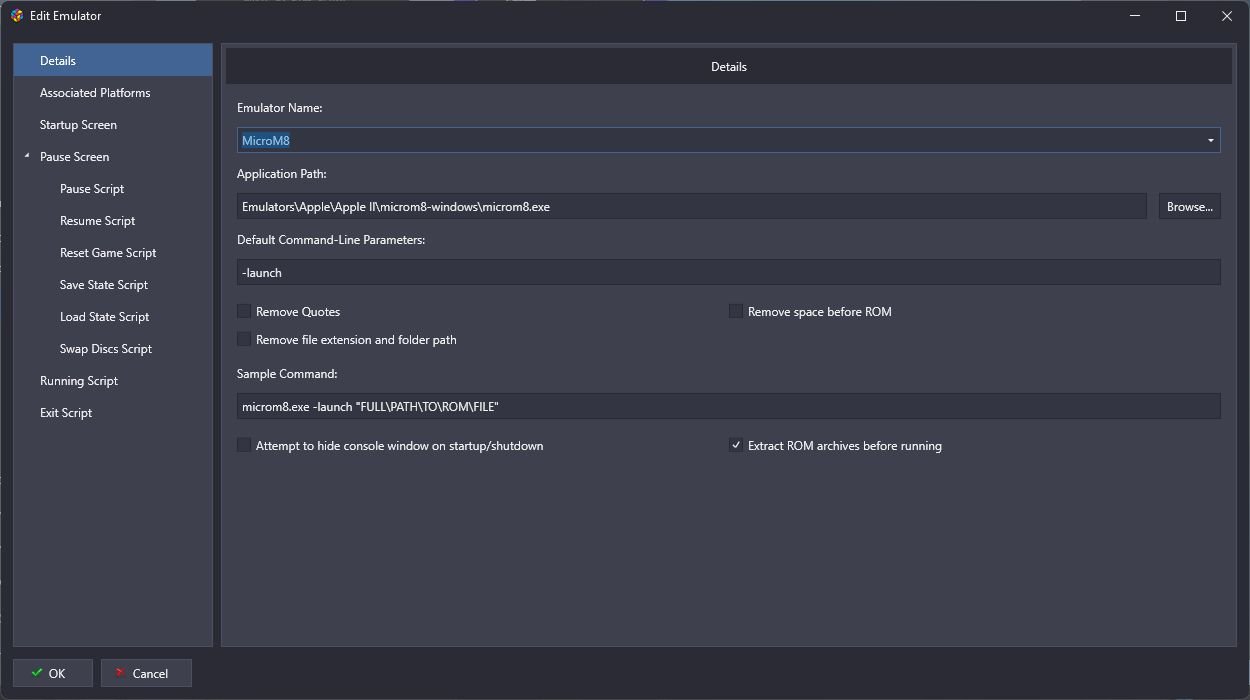Click the Default Command-Line Parameters field
This screenshot has height=700, width=1250.
729,272
